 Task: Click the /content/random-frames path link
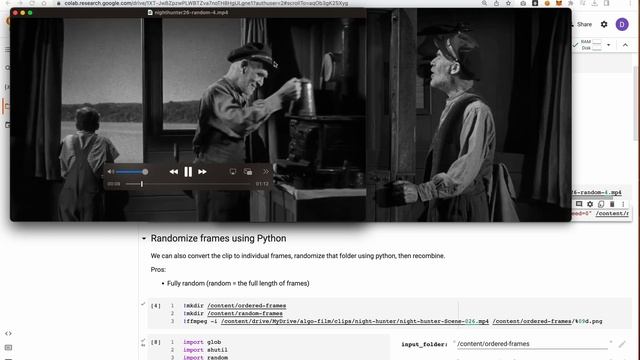coord(245,313)
